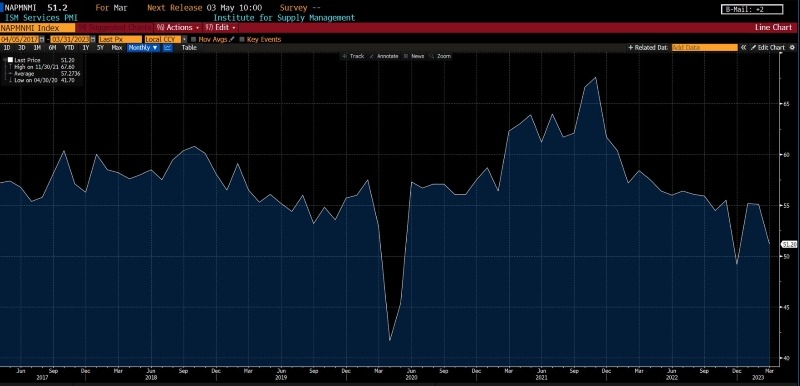Switch to the Table view
Viewport: 800px width, 386px height.
point(189,47)
